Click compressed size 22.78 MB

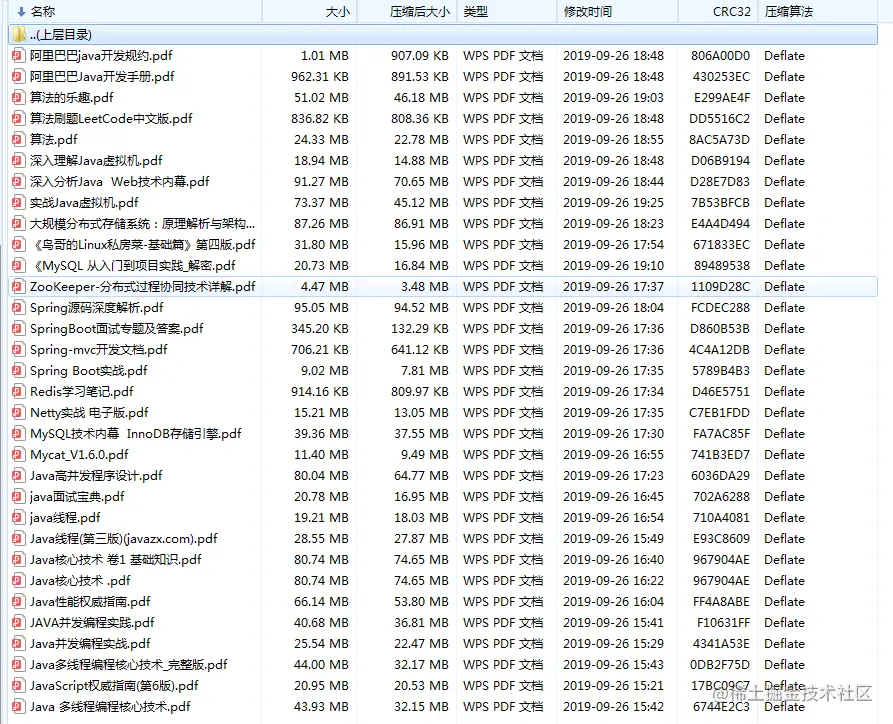[421, 140]
